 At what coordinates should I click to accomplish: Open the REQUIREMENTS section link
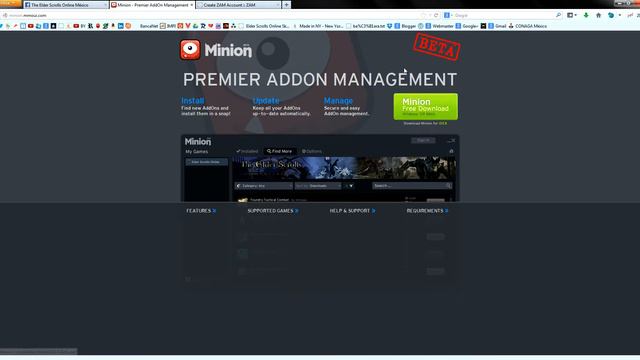427,211
